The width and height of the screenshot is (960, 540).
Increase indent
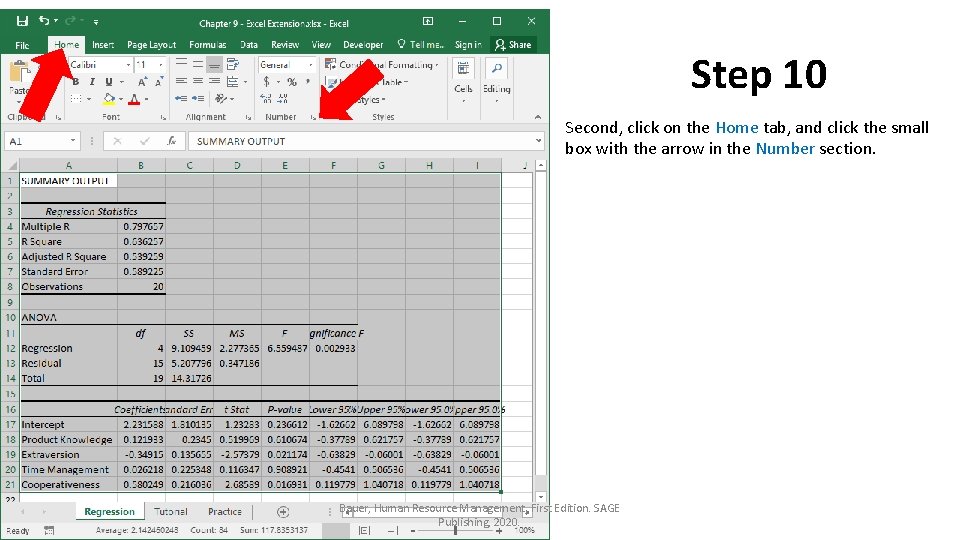tap(198, 98)
